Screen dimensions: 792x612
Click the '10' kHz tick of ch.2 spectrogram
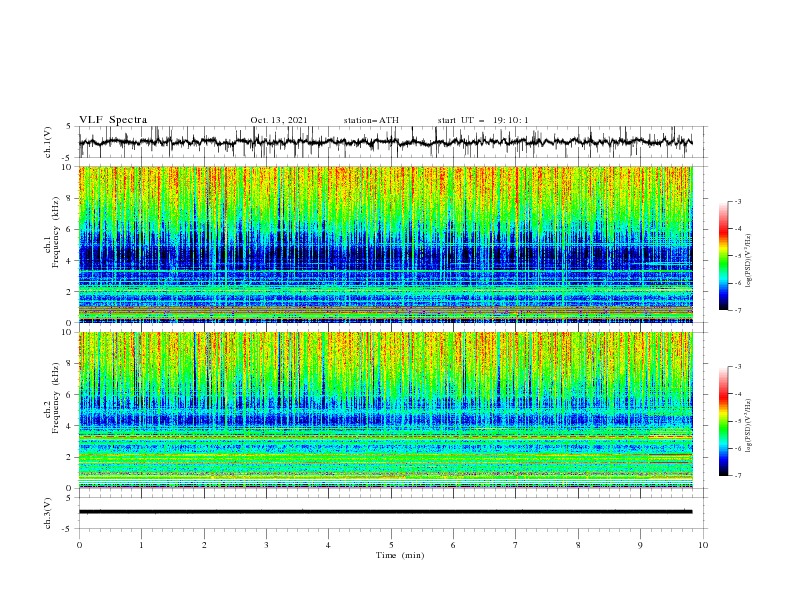click(68, 332)
